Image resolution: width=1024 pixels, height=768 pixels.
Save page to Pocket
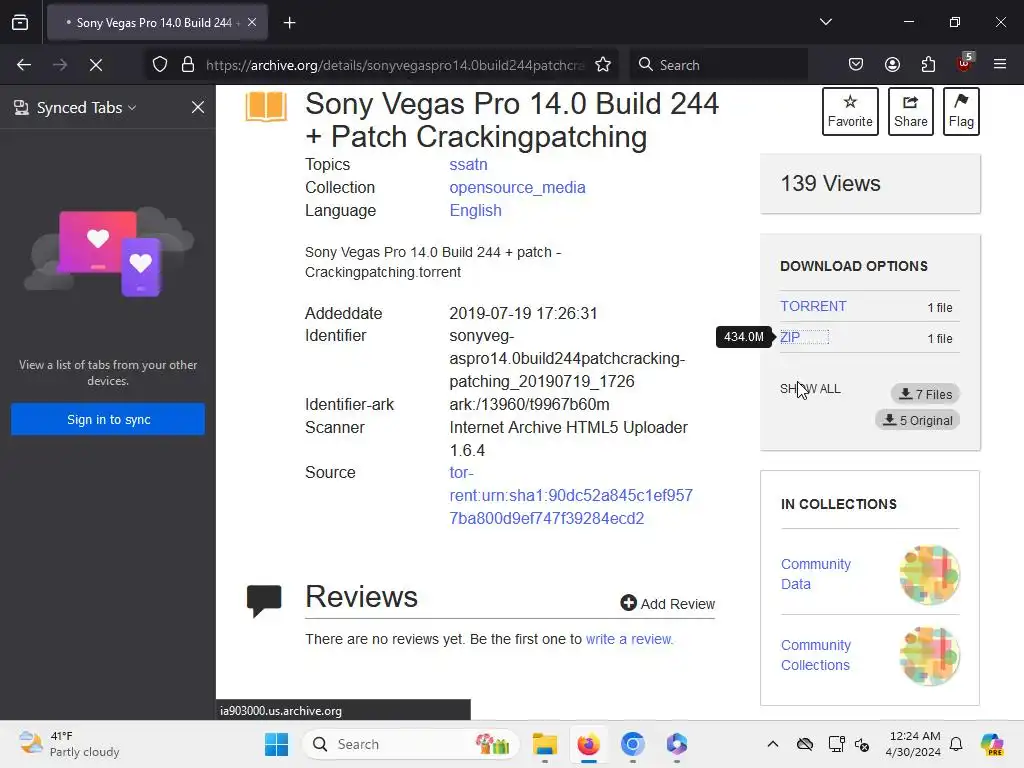(856, 65)
